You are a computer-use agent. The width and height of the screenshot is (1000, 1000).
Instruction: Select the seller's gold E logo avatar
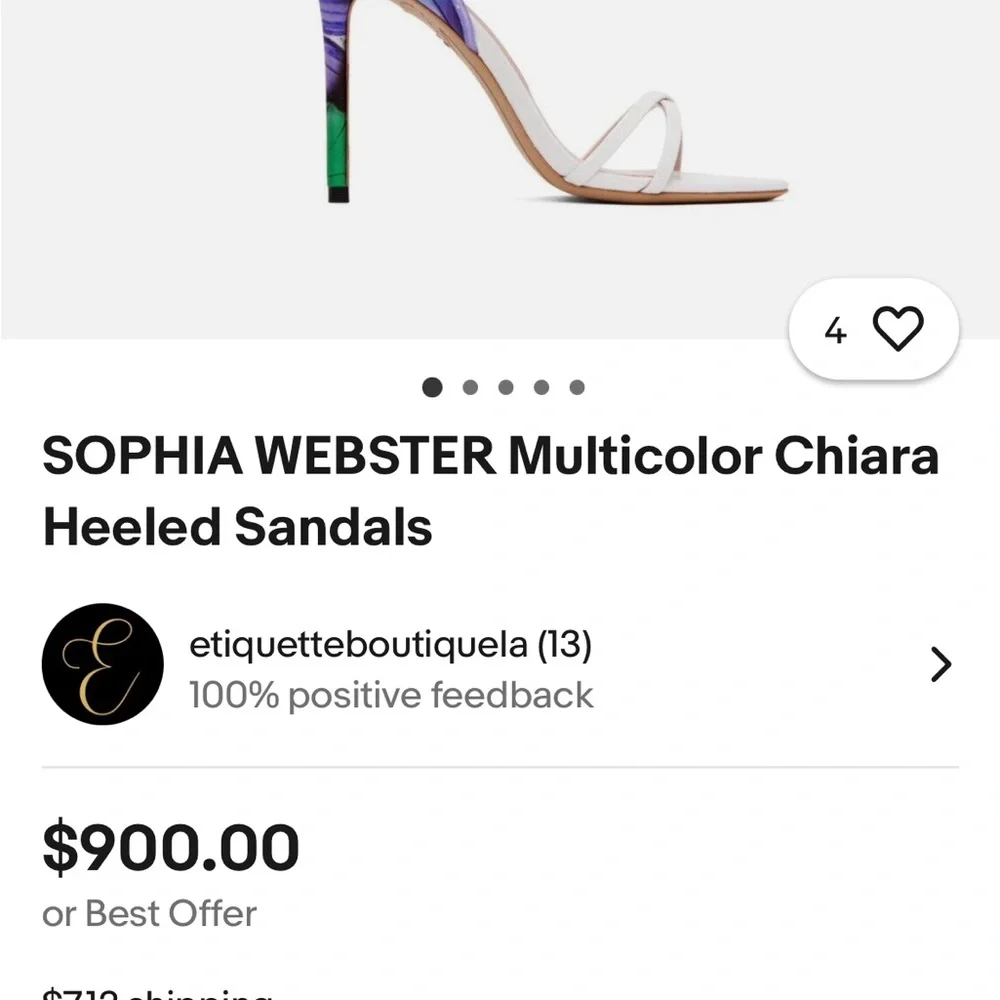pos(101,664)
